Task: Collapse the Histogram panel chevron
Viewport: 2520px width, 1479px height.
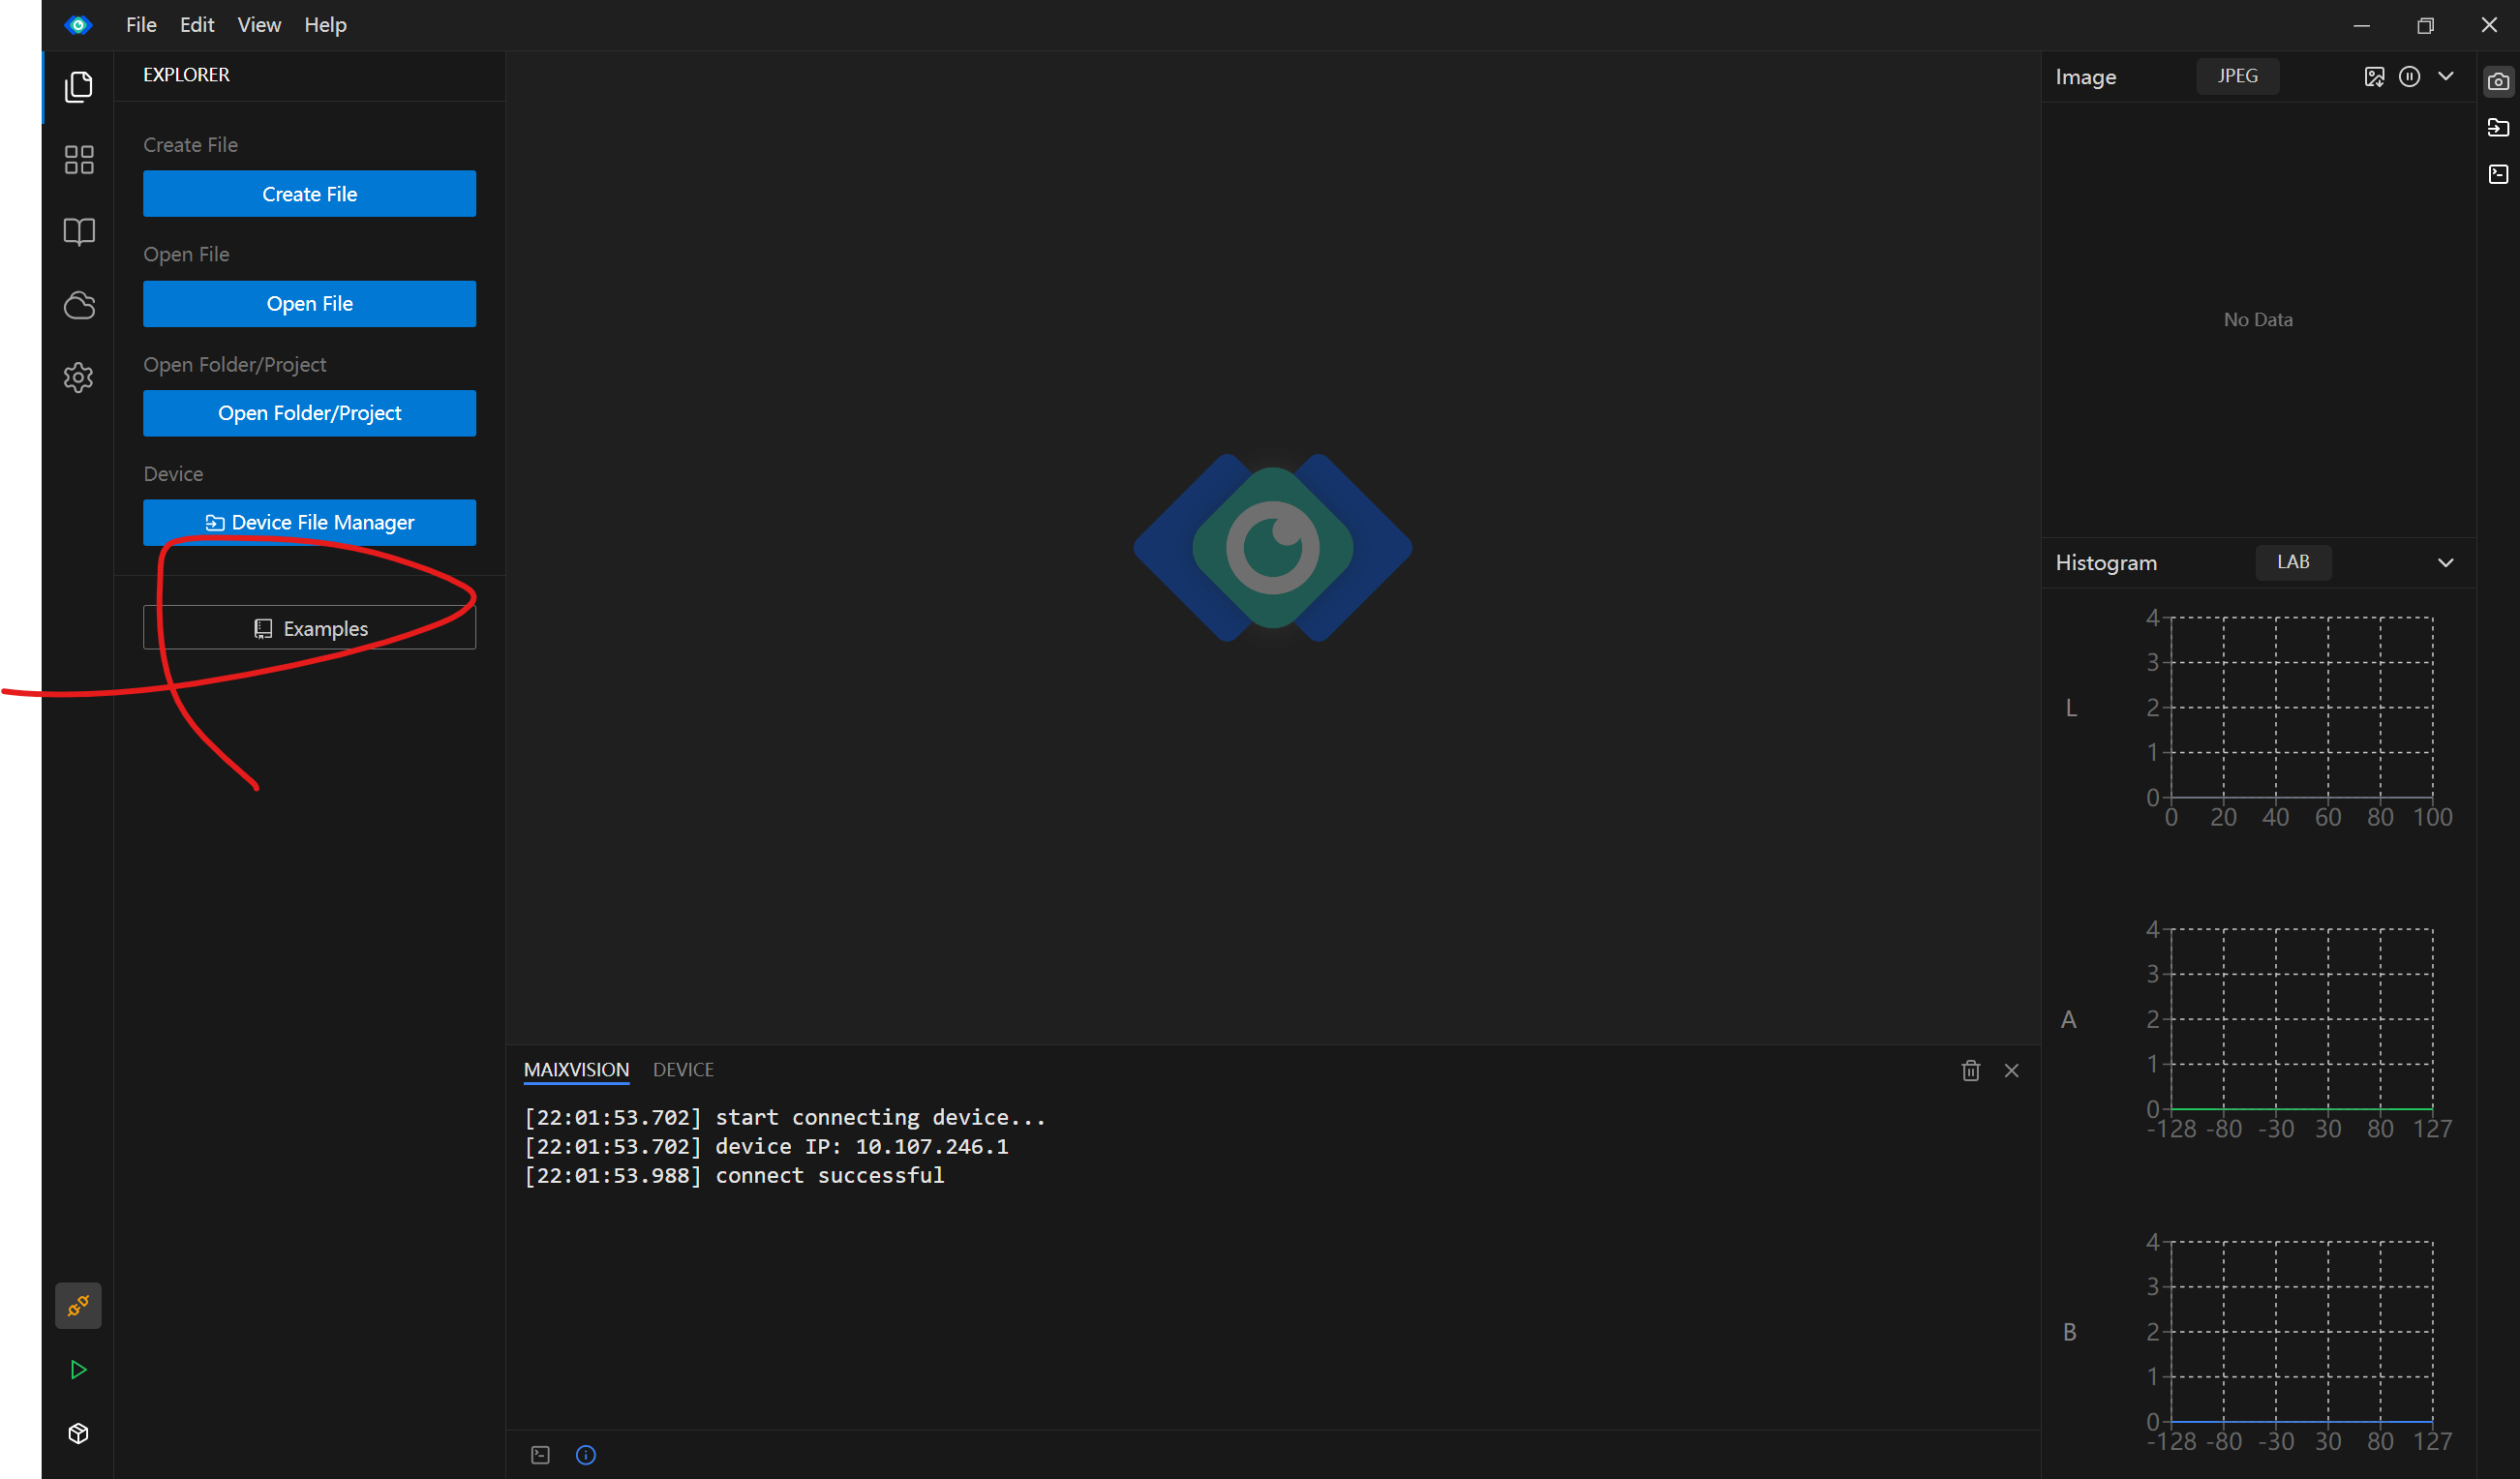Action: click(2445, 562)
